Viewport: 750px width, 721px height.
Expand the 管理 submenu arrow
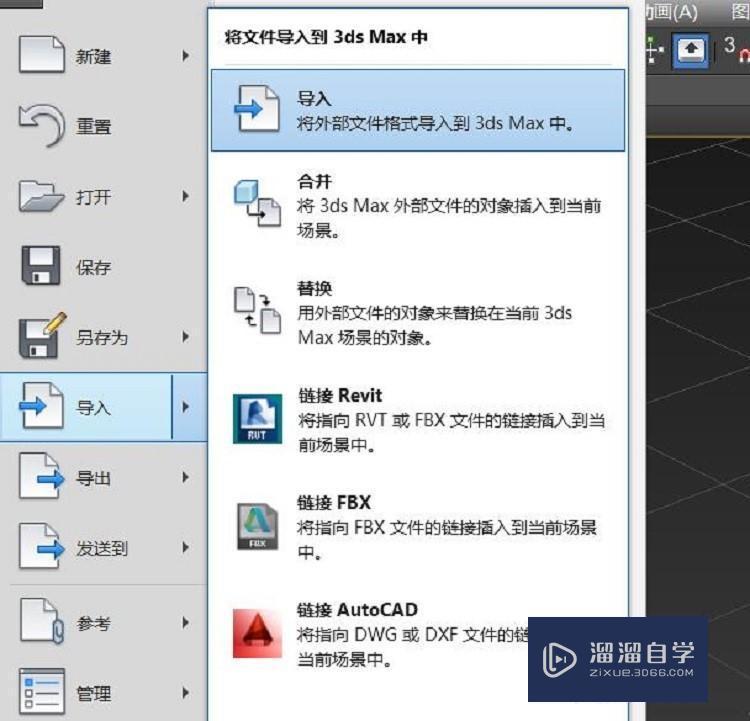click(186, 693)
